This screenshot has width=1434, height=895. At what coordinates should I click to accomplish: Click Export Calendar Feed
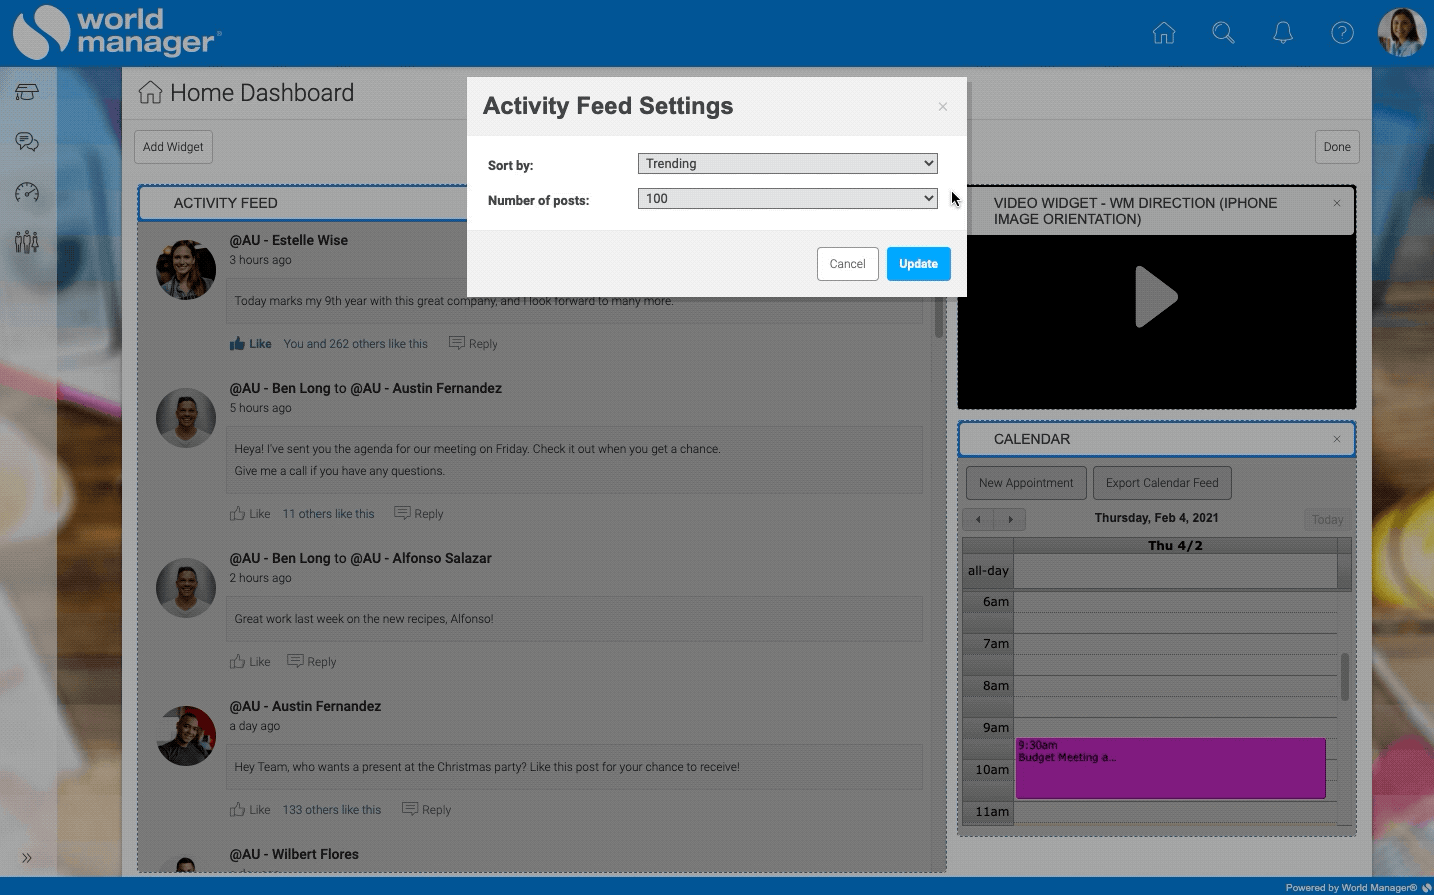pyautogui.click(x=1162, y=482)
